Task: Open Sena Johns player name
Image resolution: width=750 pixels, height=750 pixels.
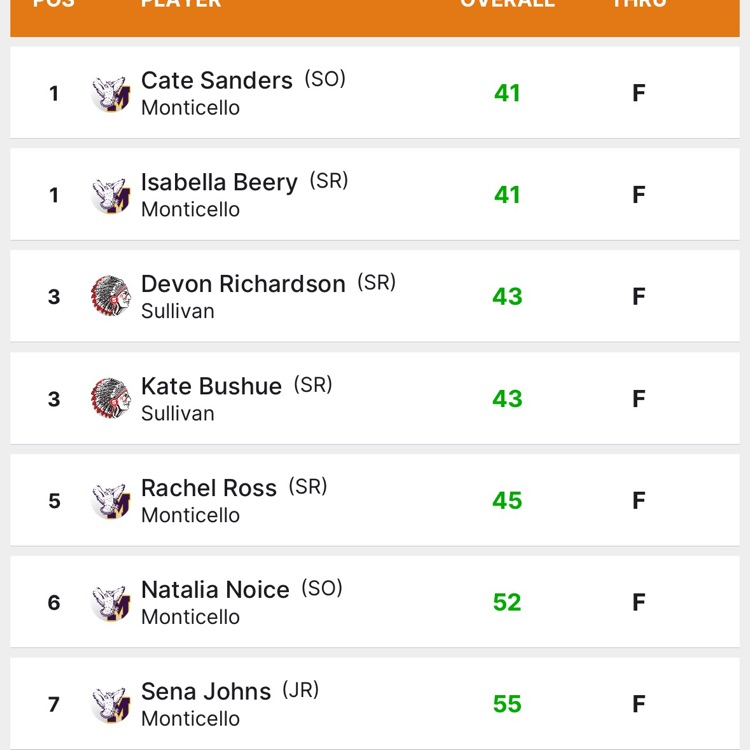Action: tap(206, 692)
